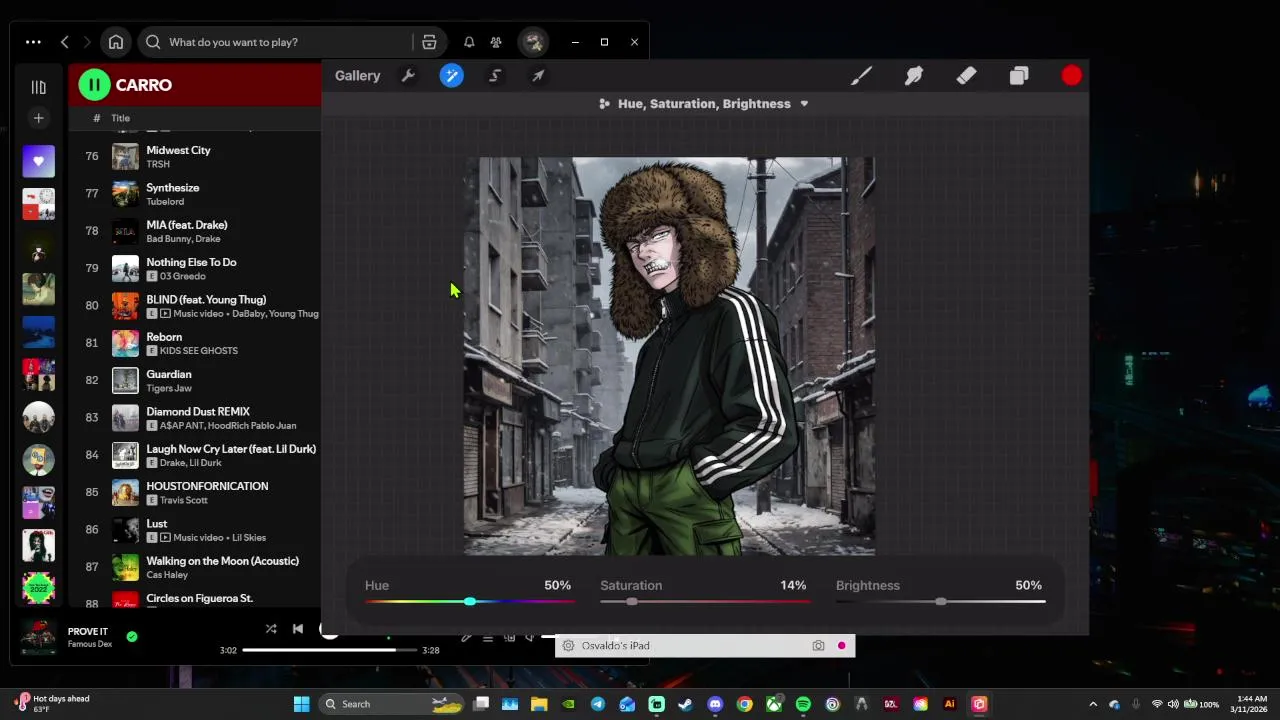This screenshot has width=1280, height=720.
Task: Select the Eraser tool
Action: pyautogui.click(x=966, y=76)
